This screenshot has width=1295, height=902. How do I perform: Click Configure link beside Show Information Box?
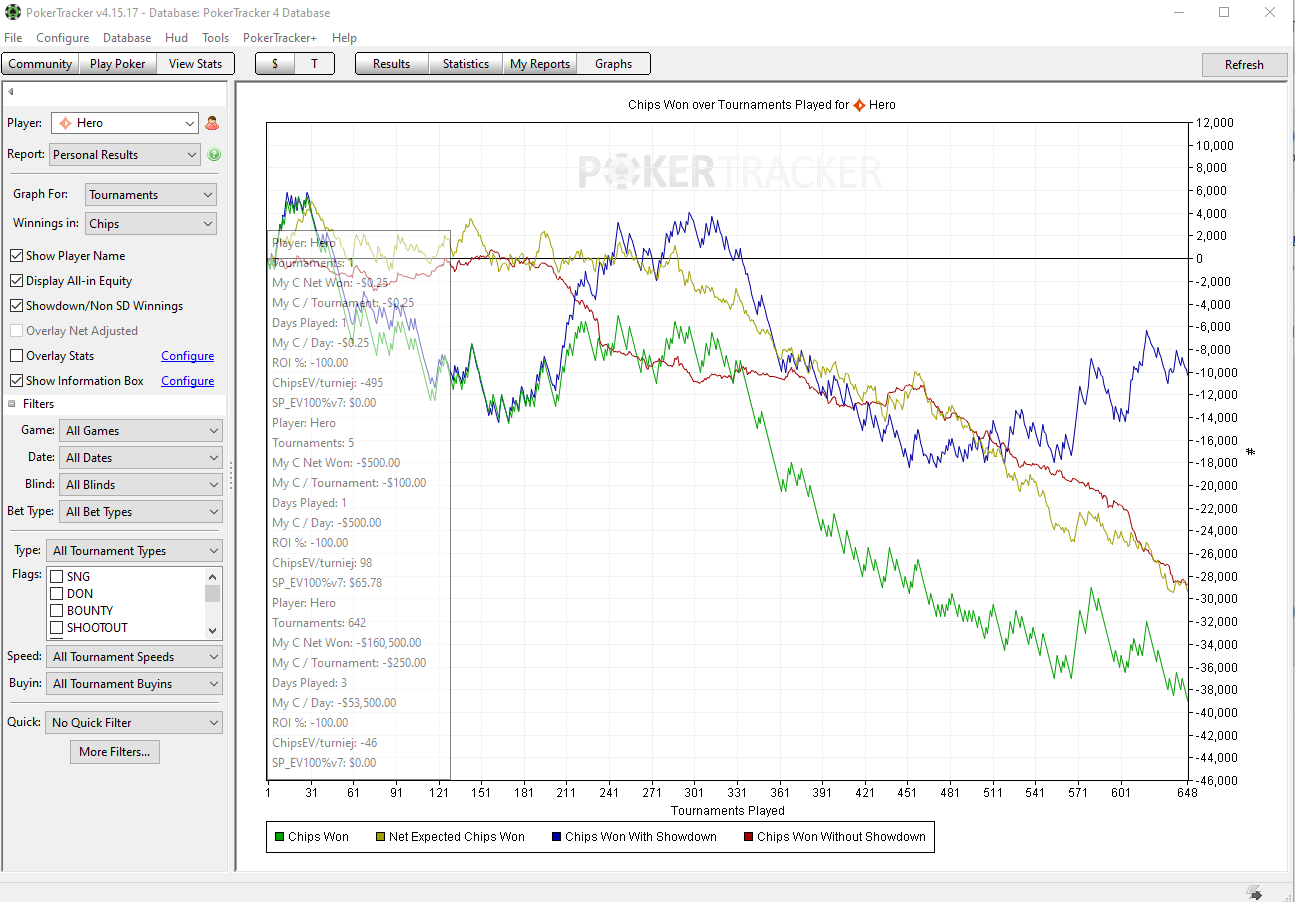[x=188, y=381]
